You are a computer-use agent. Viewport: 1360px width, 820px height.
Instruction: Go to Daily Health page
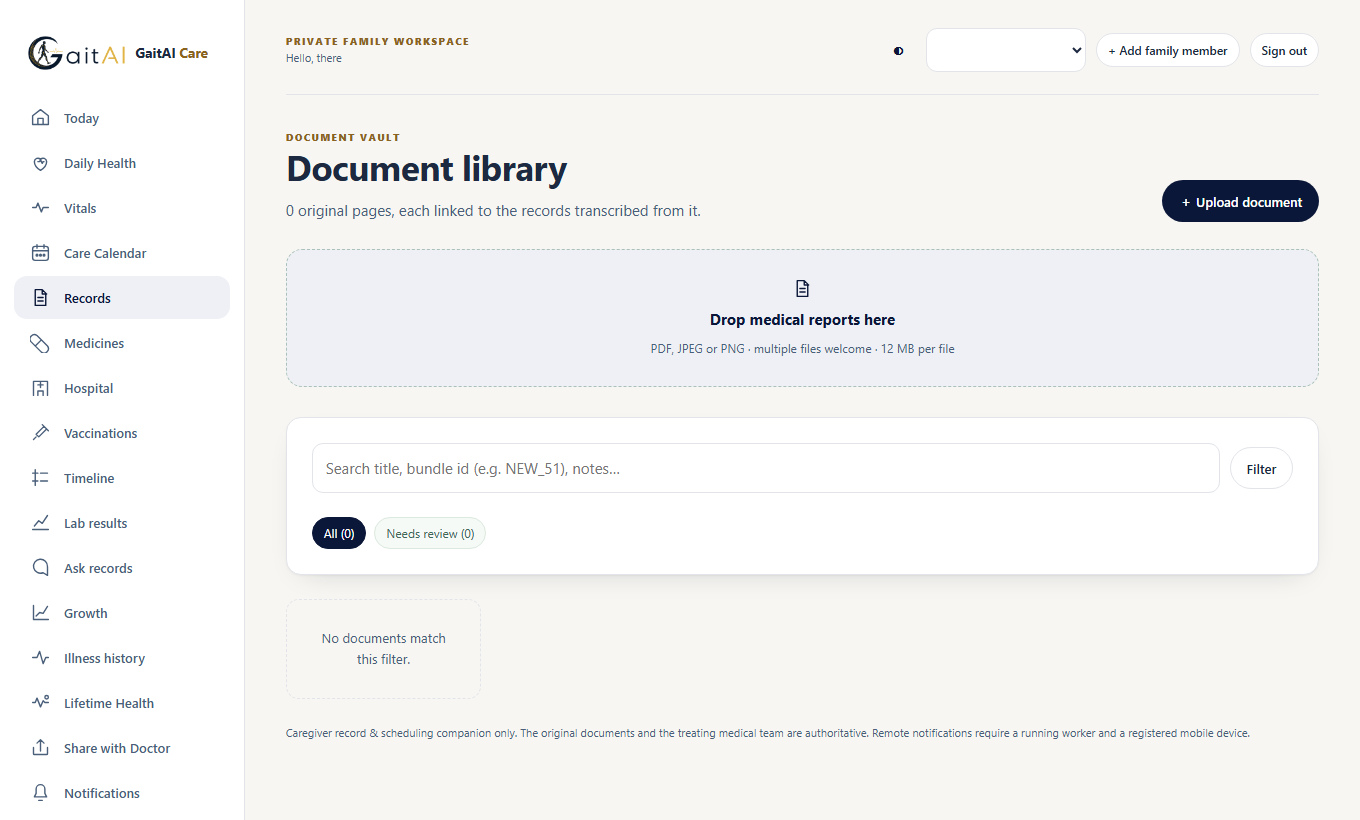pyautogui.click(x=122, y=163)
